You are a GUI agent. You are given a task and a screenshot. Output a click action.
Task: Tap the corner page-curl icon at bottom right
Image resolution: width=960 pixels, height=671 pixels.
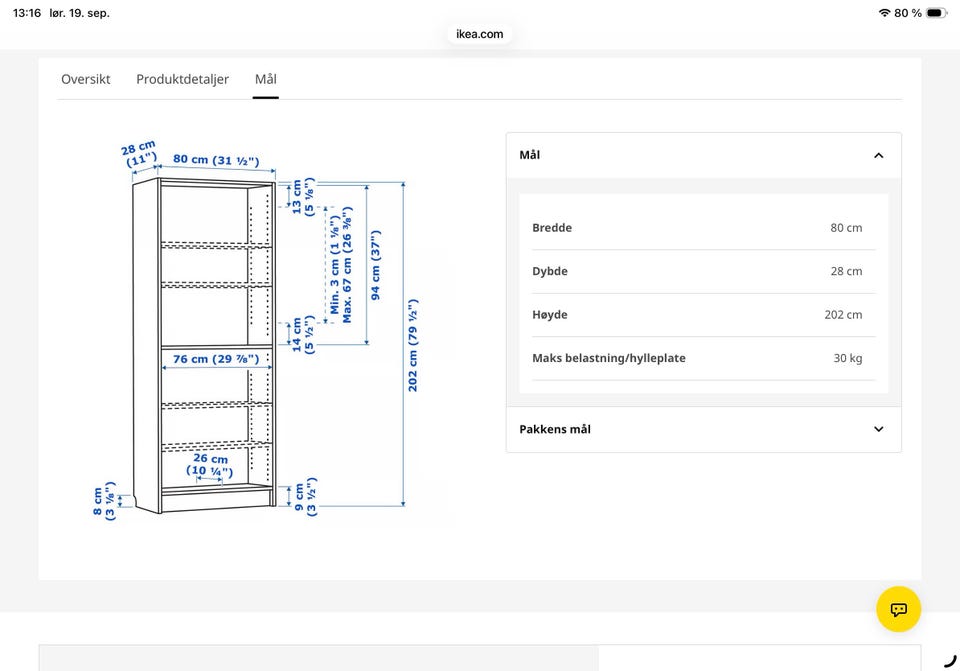click(950, 661)
